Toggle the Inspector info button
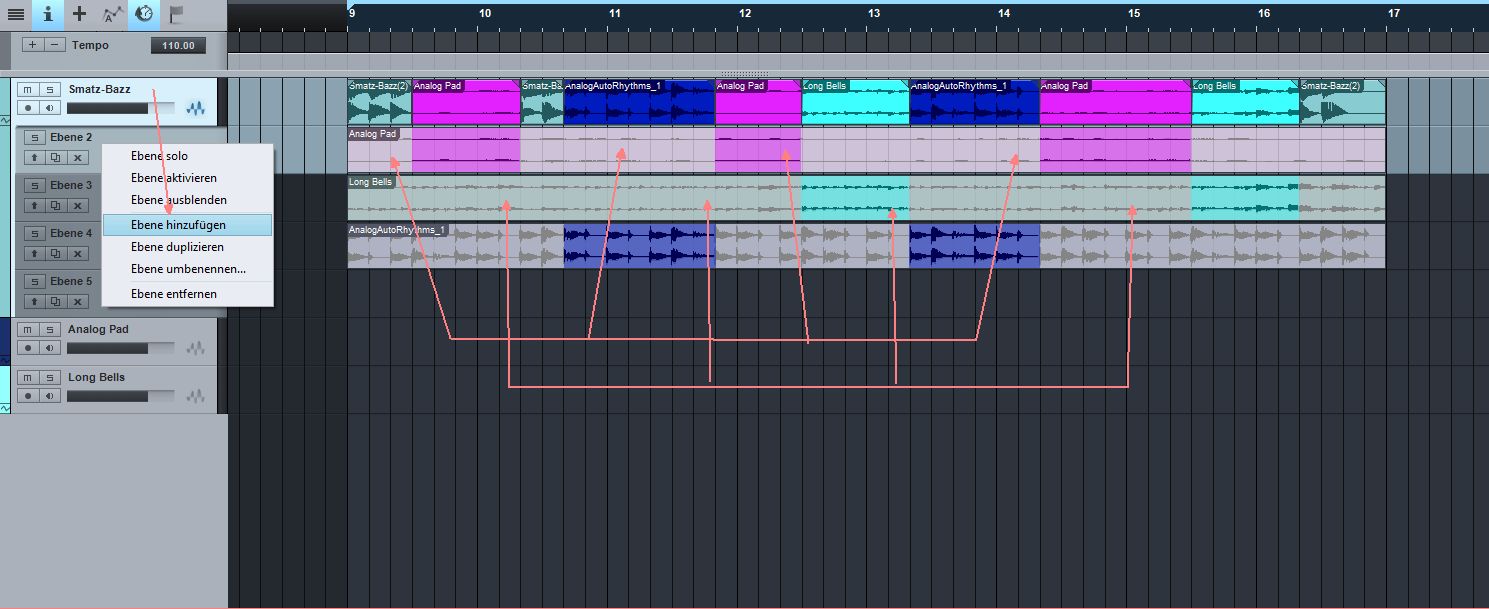This screenshot has height=609, width=1489. point(47,14)
